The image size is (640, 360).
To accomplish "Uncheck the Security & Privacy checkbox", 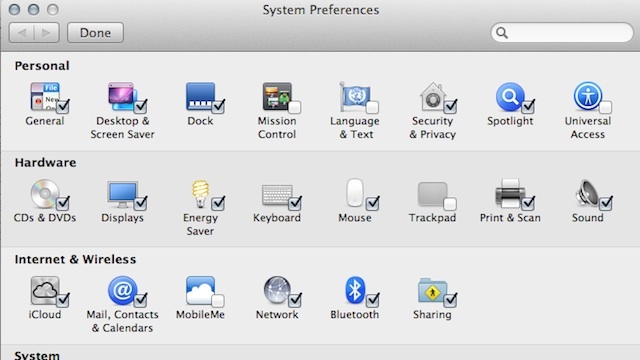I will pyautogui.click(x=450, y=107).
